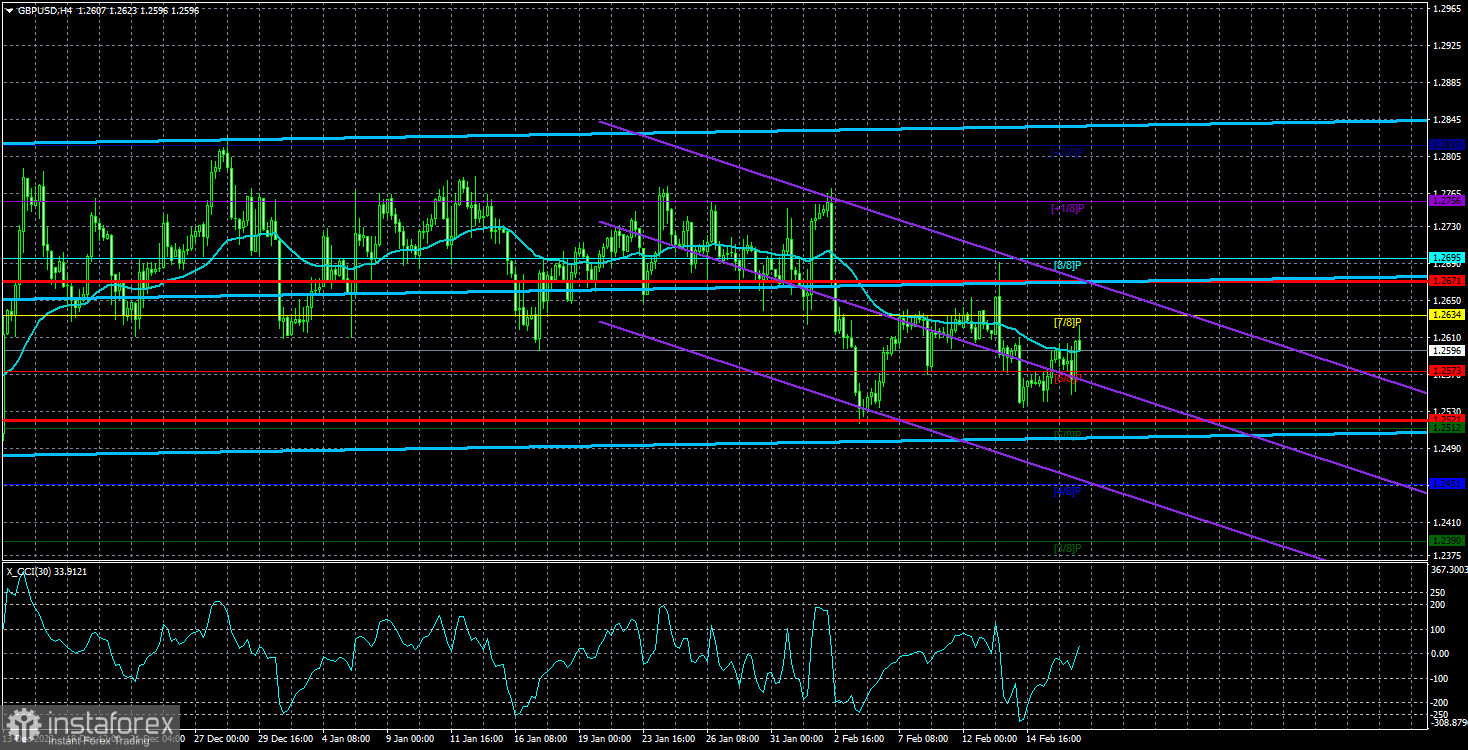Click the 1.2925 price scale value
Screen dimensions: 1468x750
tap(1445, 46)
